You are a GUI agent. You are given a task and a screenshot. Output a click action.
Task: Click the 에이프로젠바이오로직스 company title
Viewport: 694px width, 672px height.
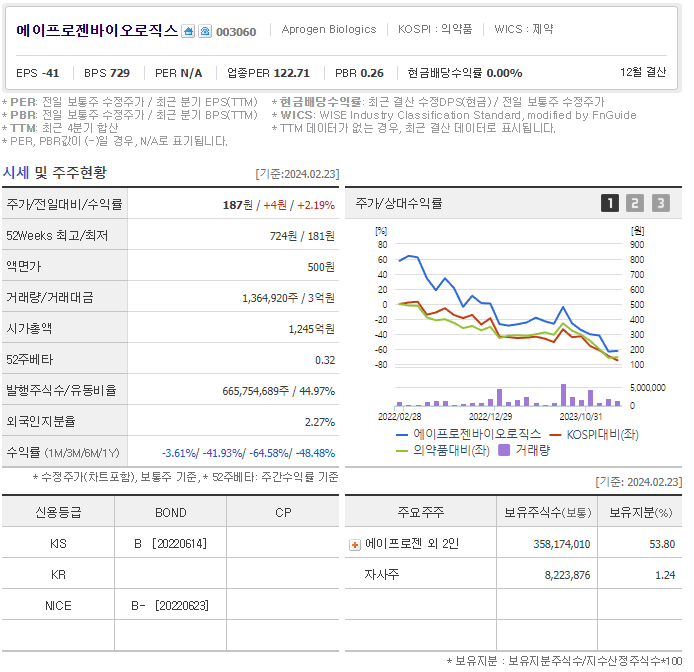[97, 31]
